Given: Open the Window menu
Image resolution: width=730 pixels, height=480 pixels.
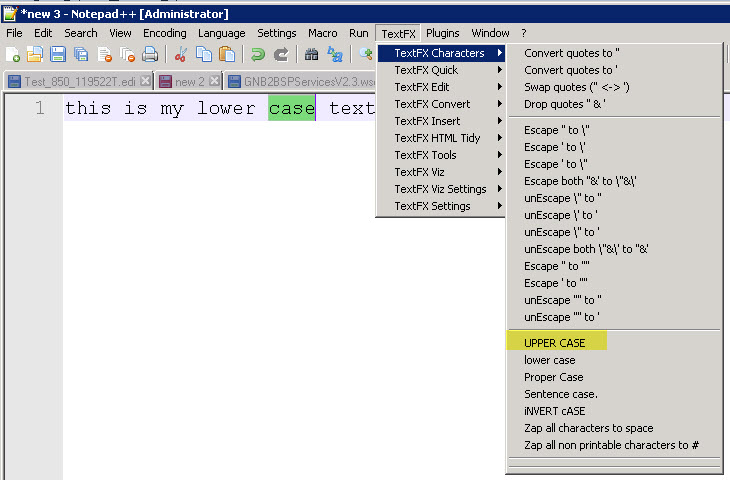Looking at the screenshot, I should (x=490, y=33).
